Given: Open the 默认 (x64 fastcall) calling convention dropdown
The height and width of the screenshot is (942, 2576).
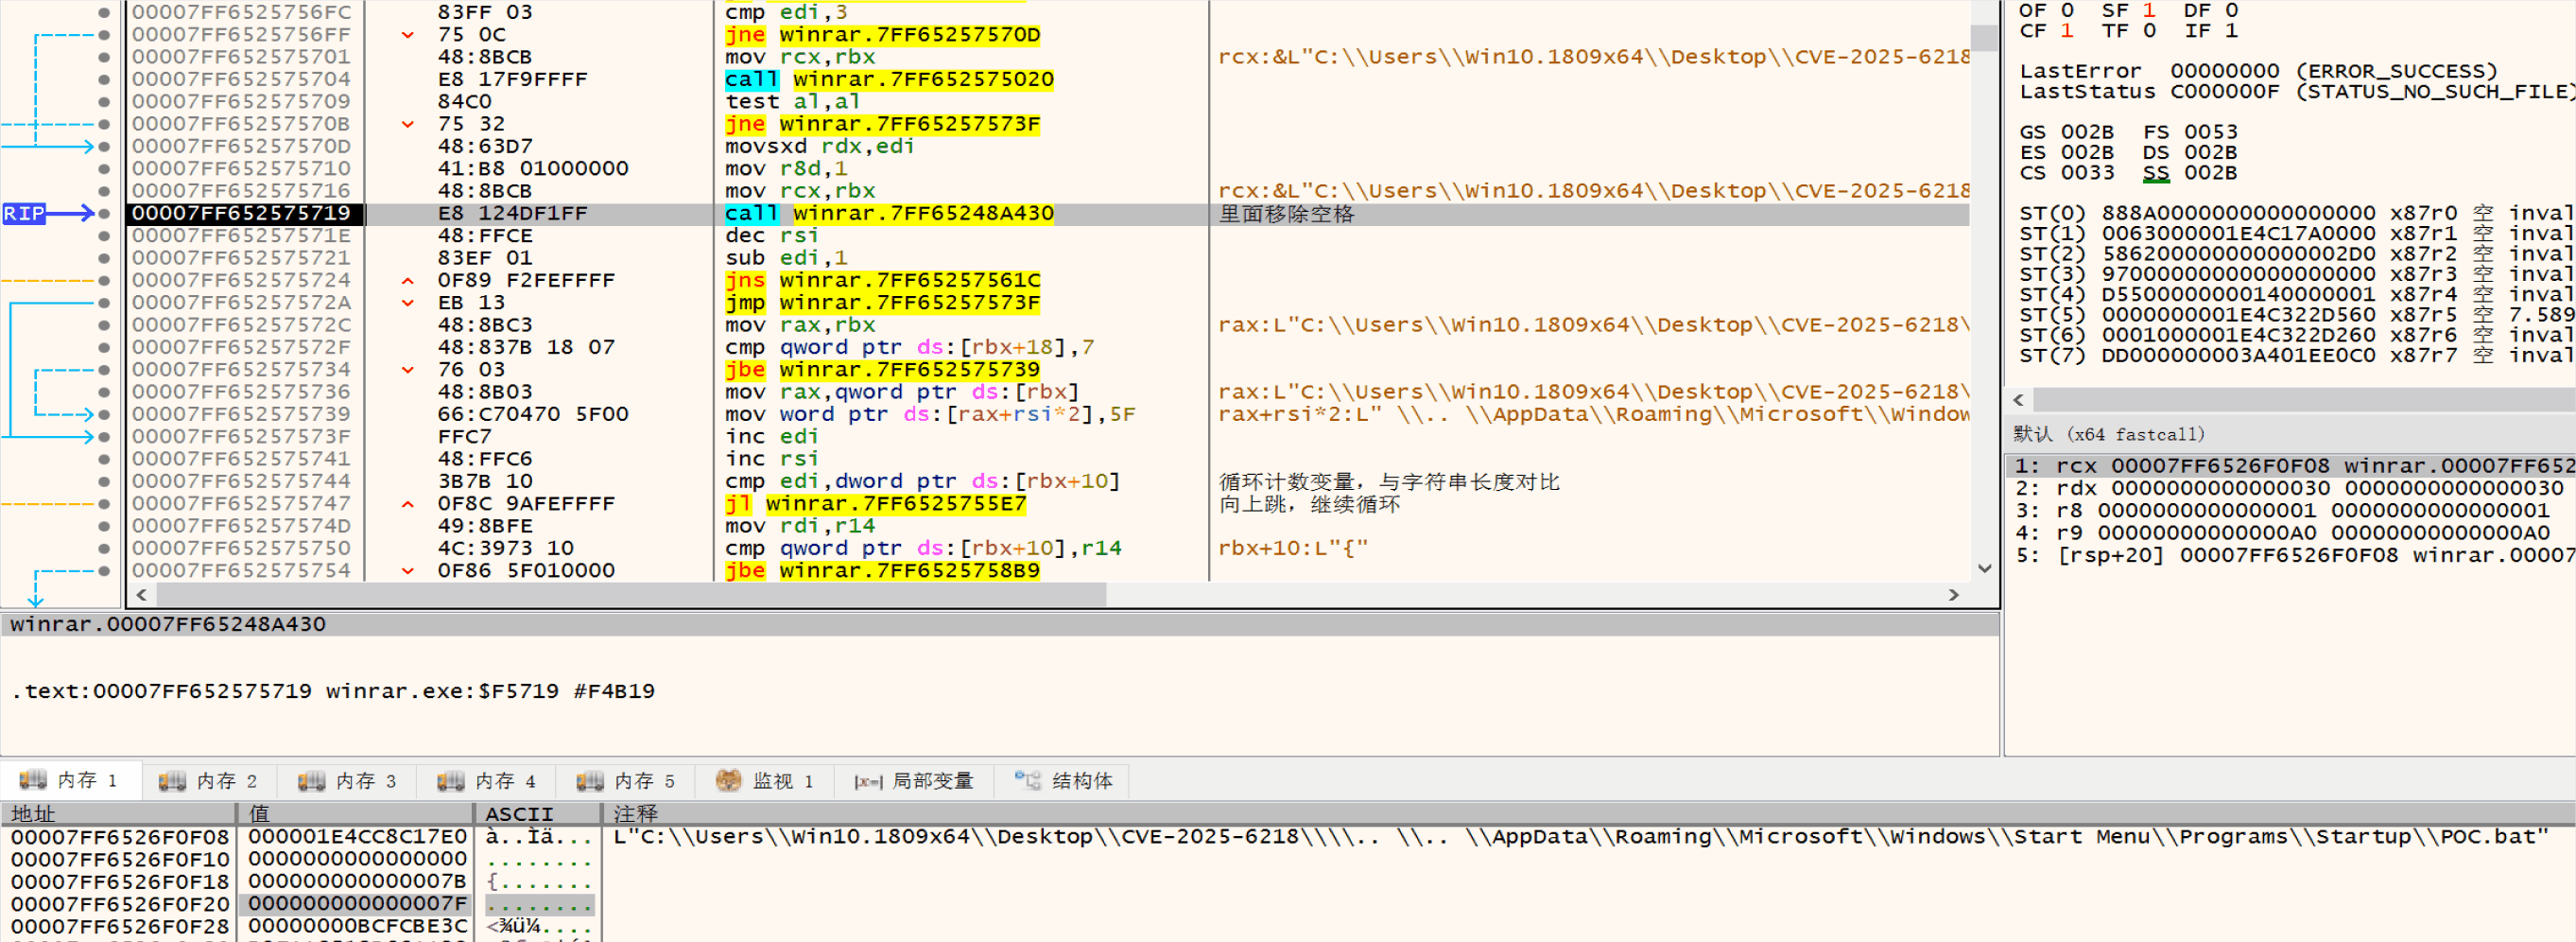Looking at the screenshot, I should 2109,434.
